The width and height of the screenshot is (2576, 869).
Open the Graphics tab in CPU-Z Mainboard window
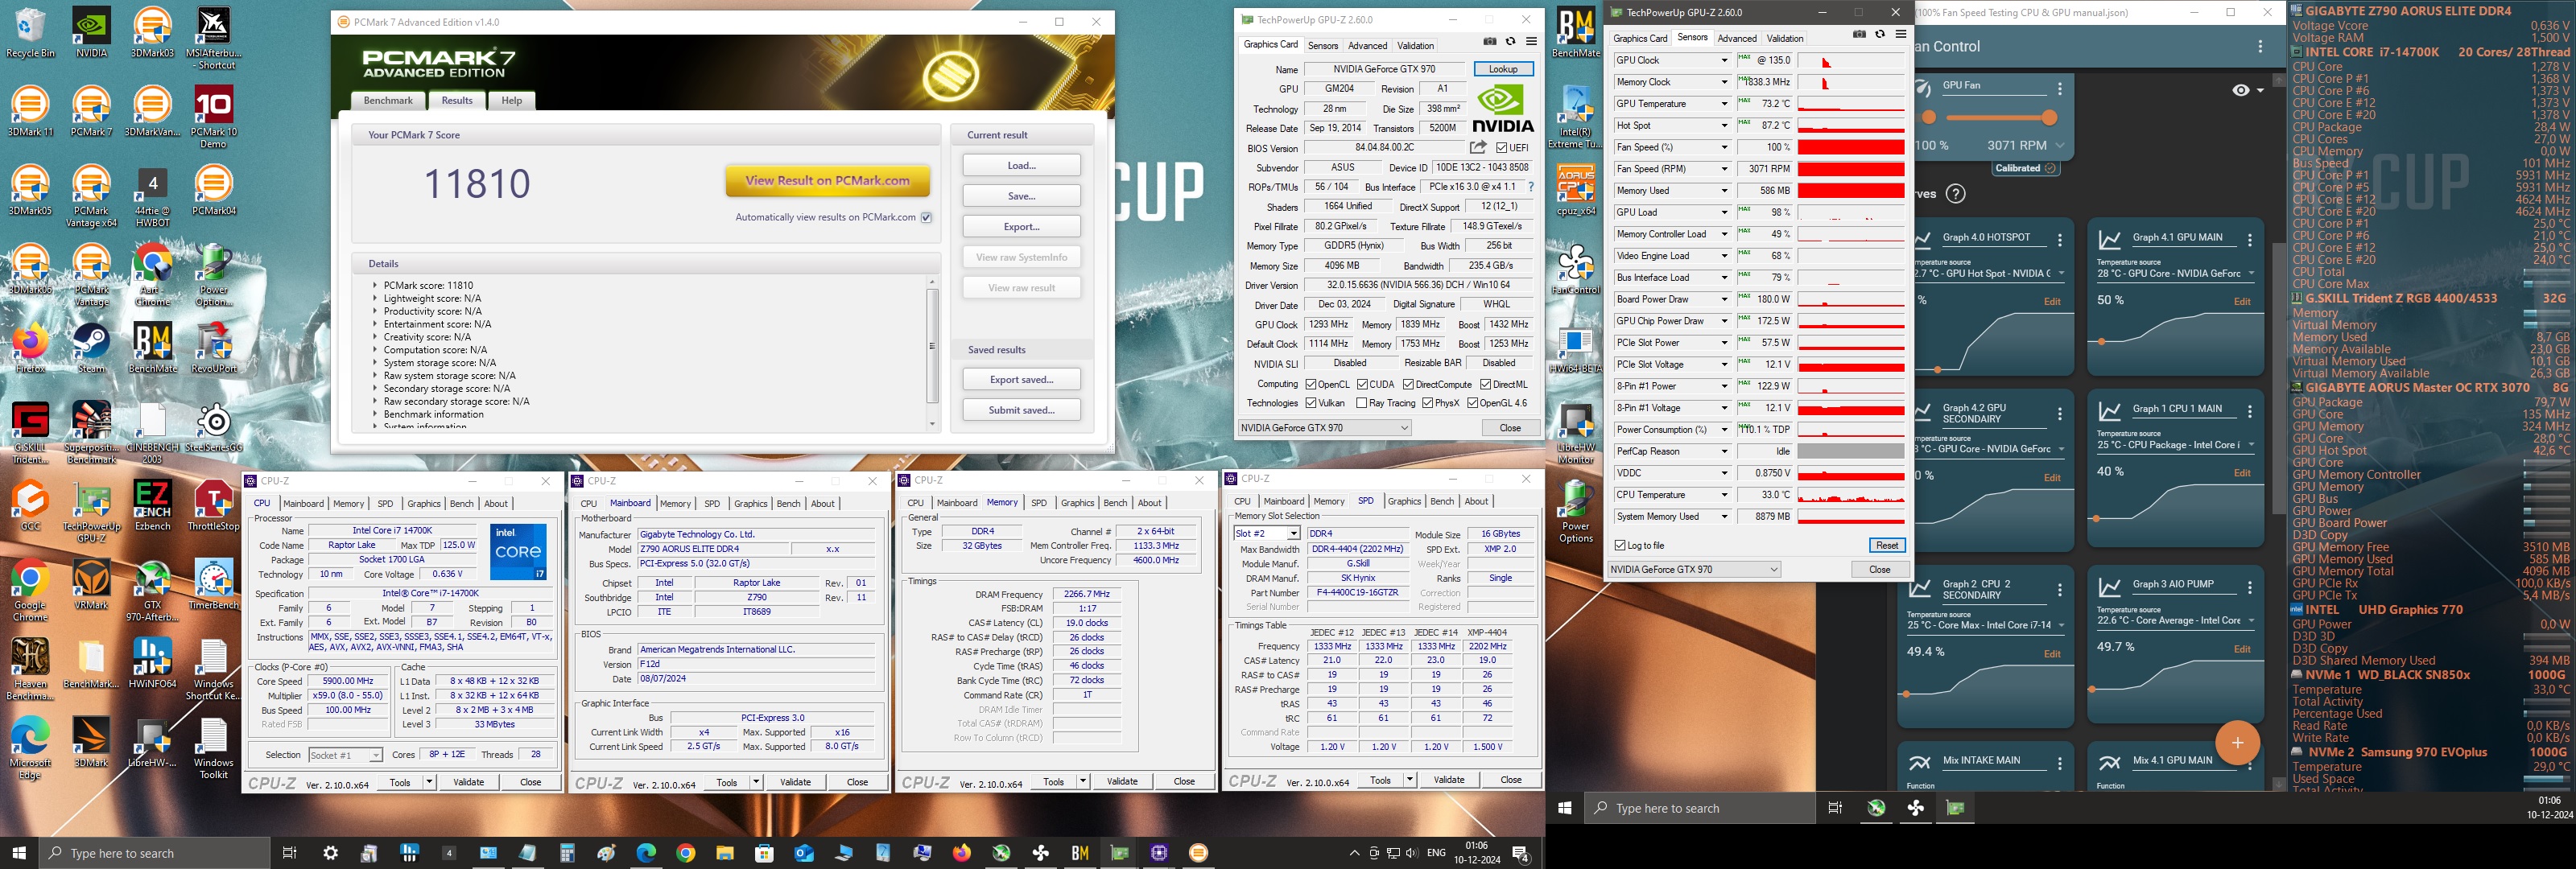[751, 504]
